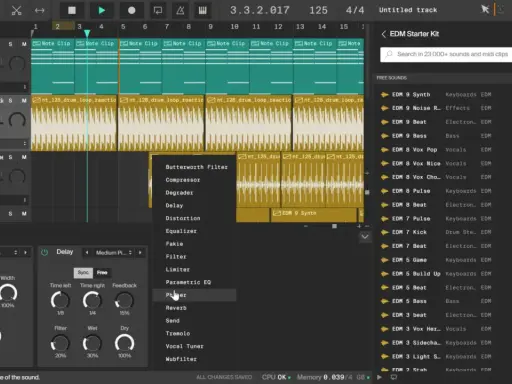Click the Delay Wet knob

click(x=92, y=343)
